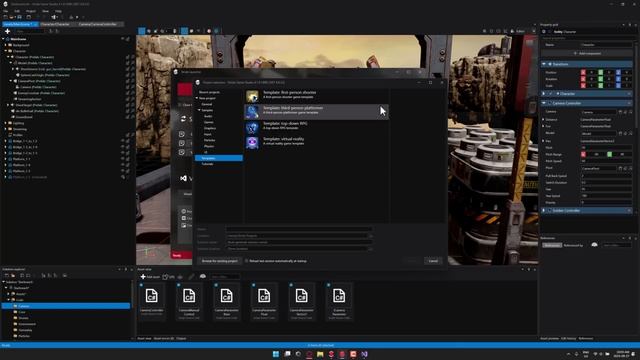
Task: Click red X label of Position row
Action: pyautogui.click(x=583, y=72)
